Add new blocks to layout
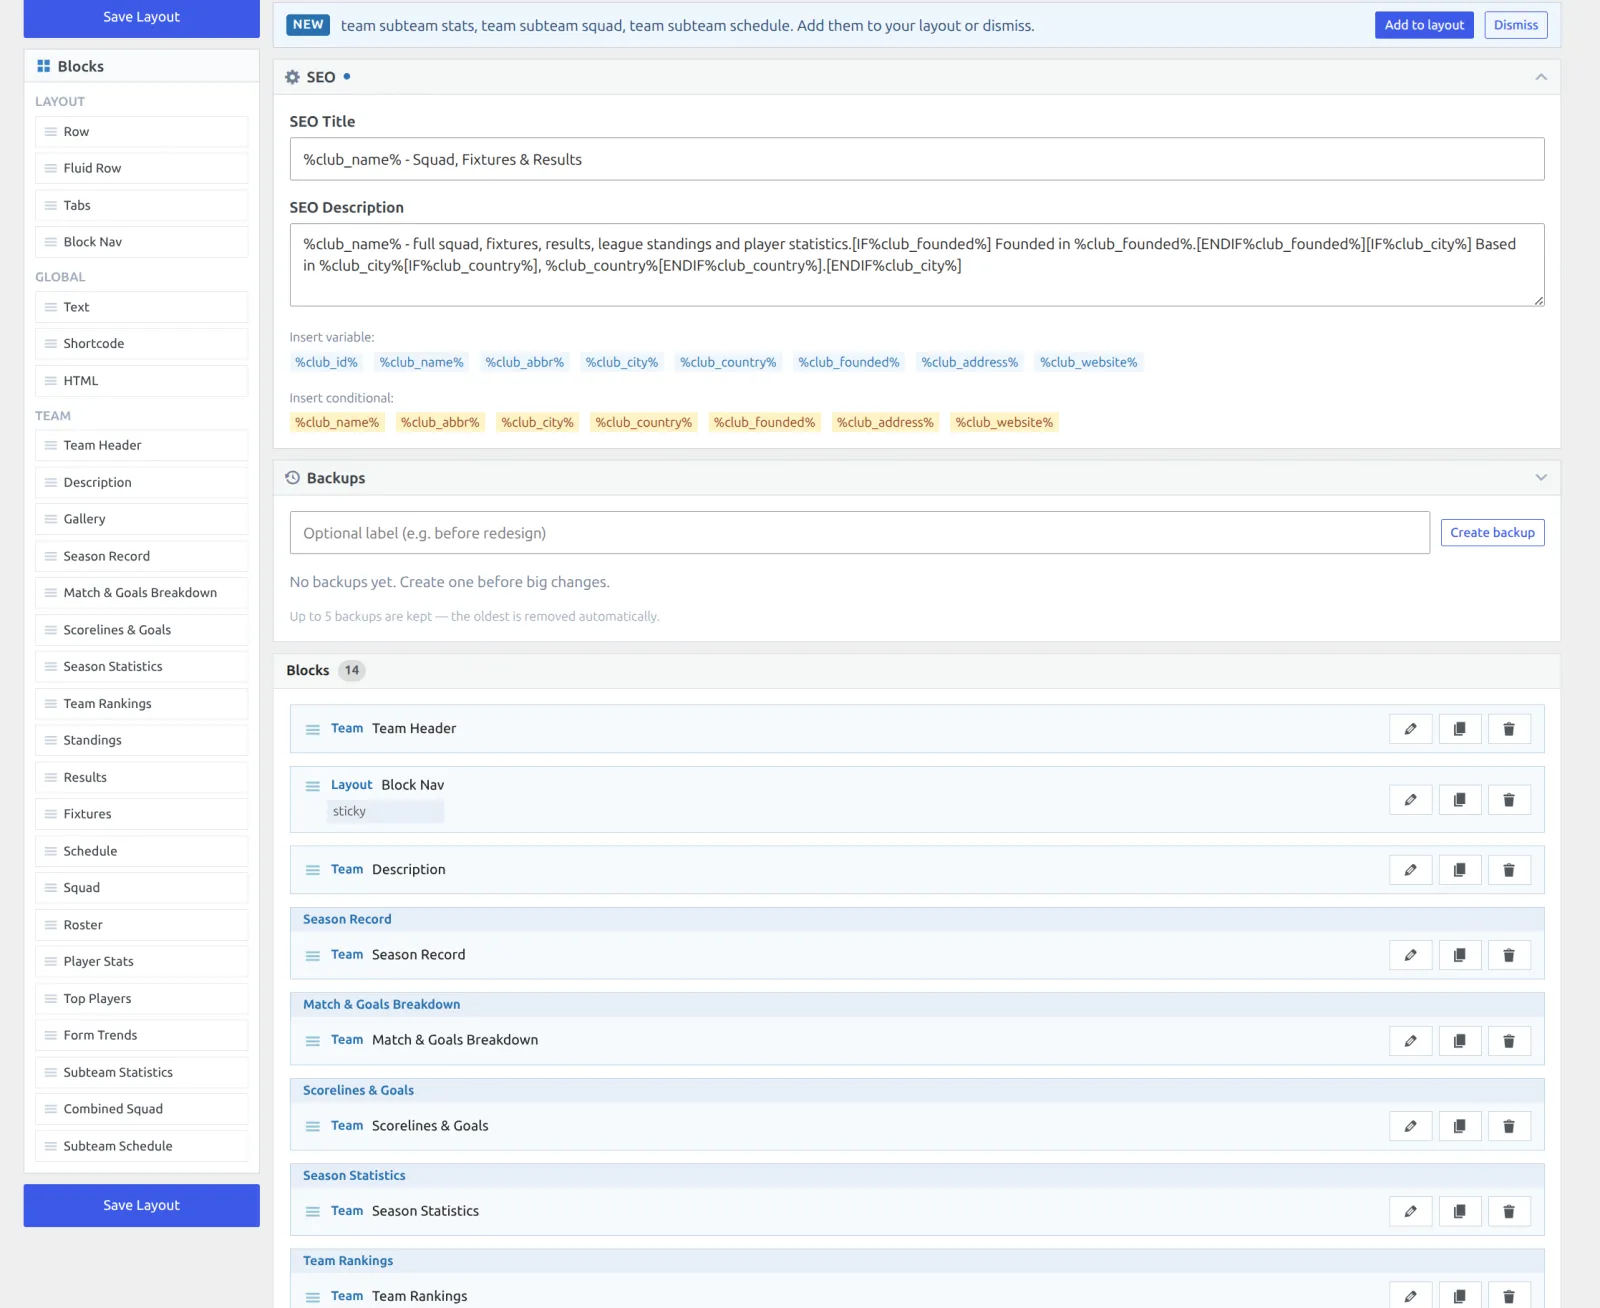Screen dimensions: 1600x1308 (1424, 25)
